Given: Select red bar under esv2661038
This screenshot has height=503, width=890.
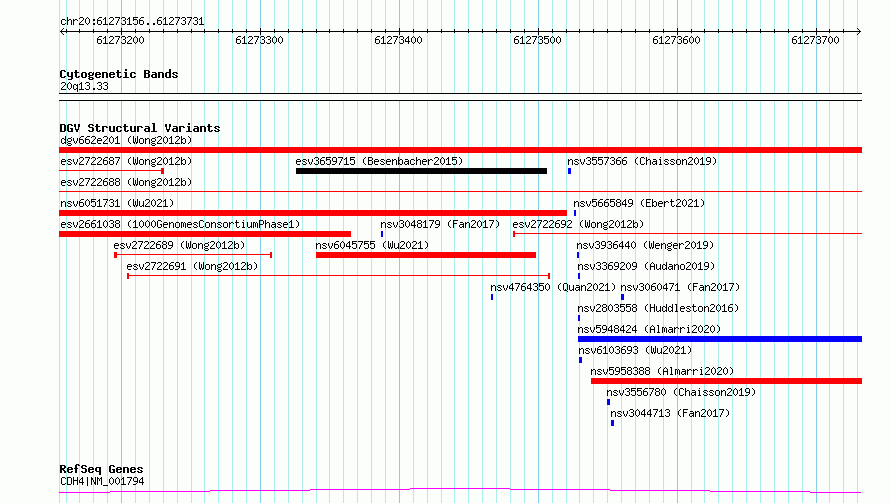Looking at the screenshot, I should (x=205, y=234).
